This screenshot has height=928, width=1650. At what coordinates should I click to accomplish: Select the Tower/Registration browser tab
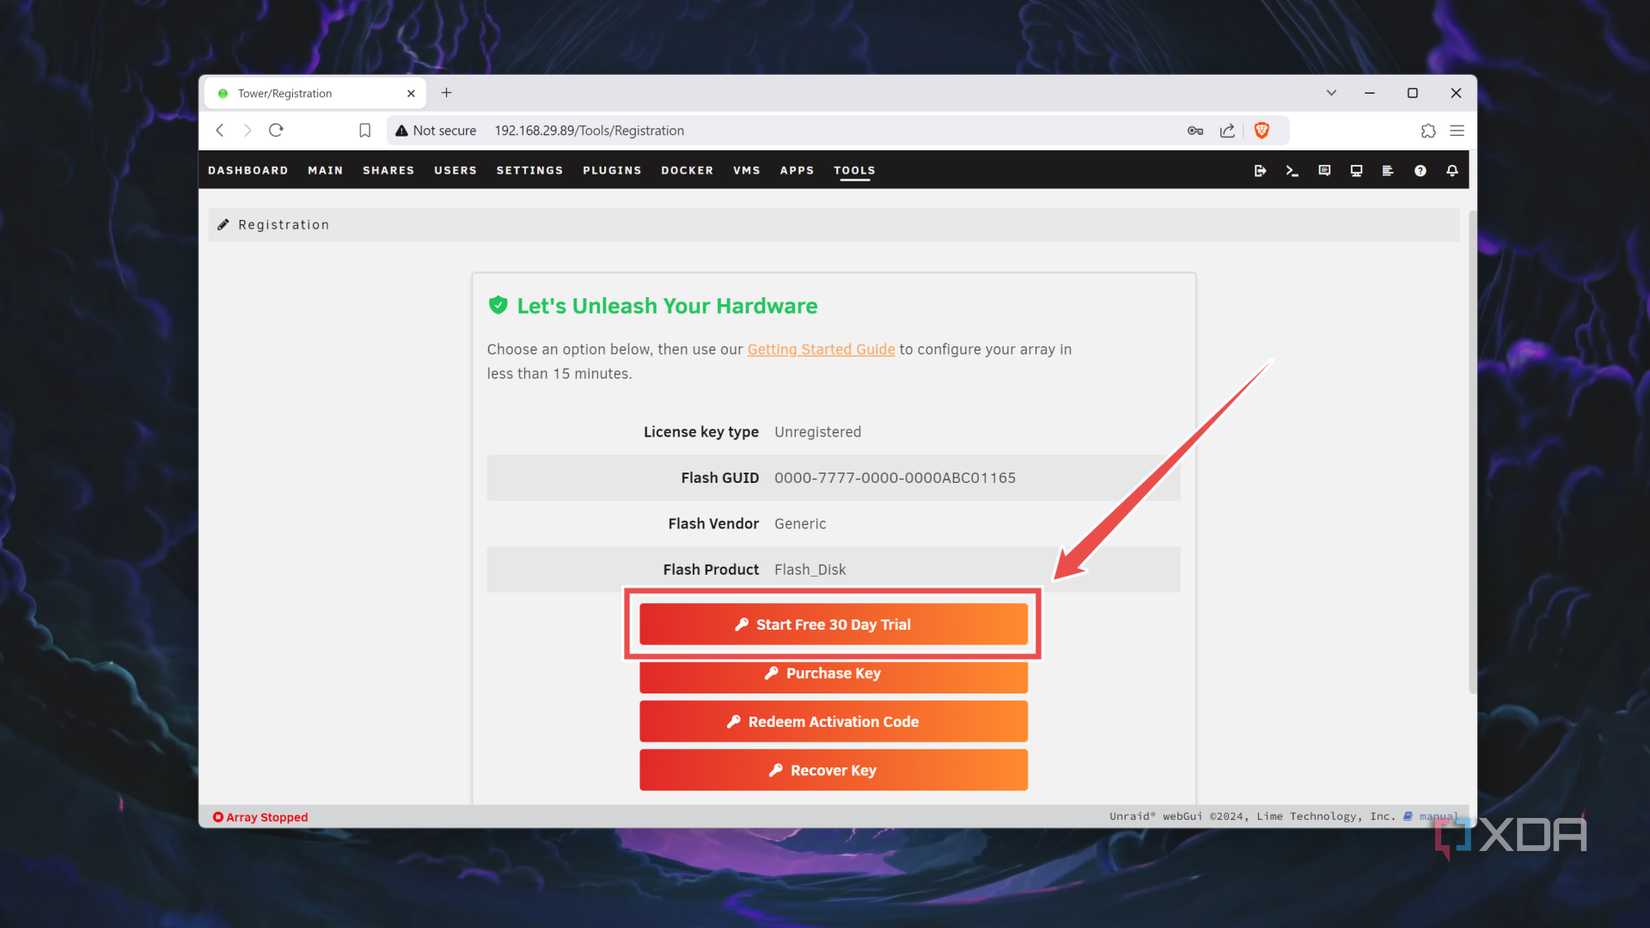314,93
